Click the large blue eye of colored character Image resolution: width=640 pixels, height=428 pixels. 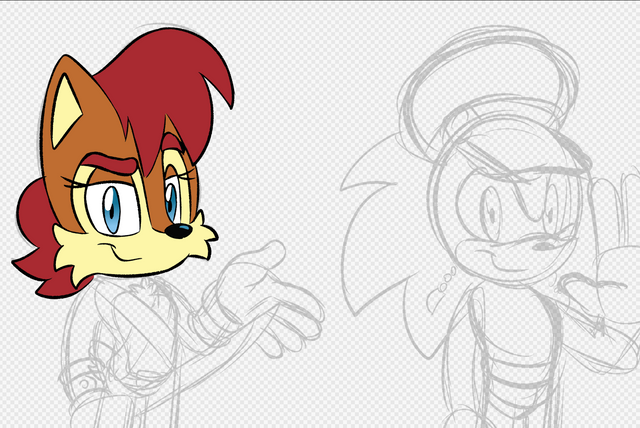click(x=111, y=210)
